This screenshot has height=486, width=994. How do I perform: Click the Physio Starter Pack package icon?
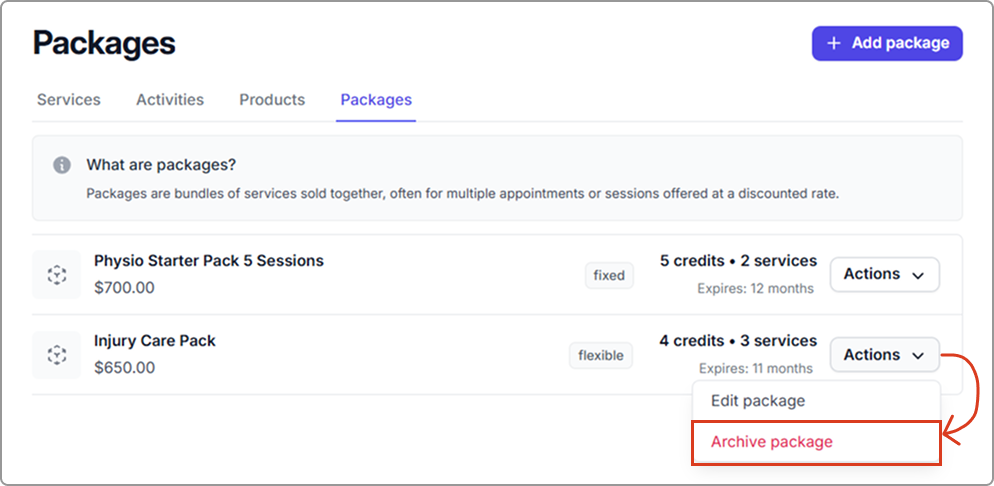57,274
